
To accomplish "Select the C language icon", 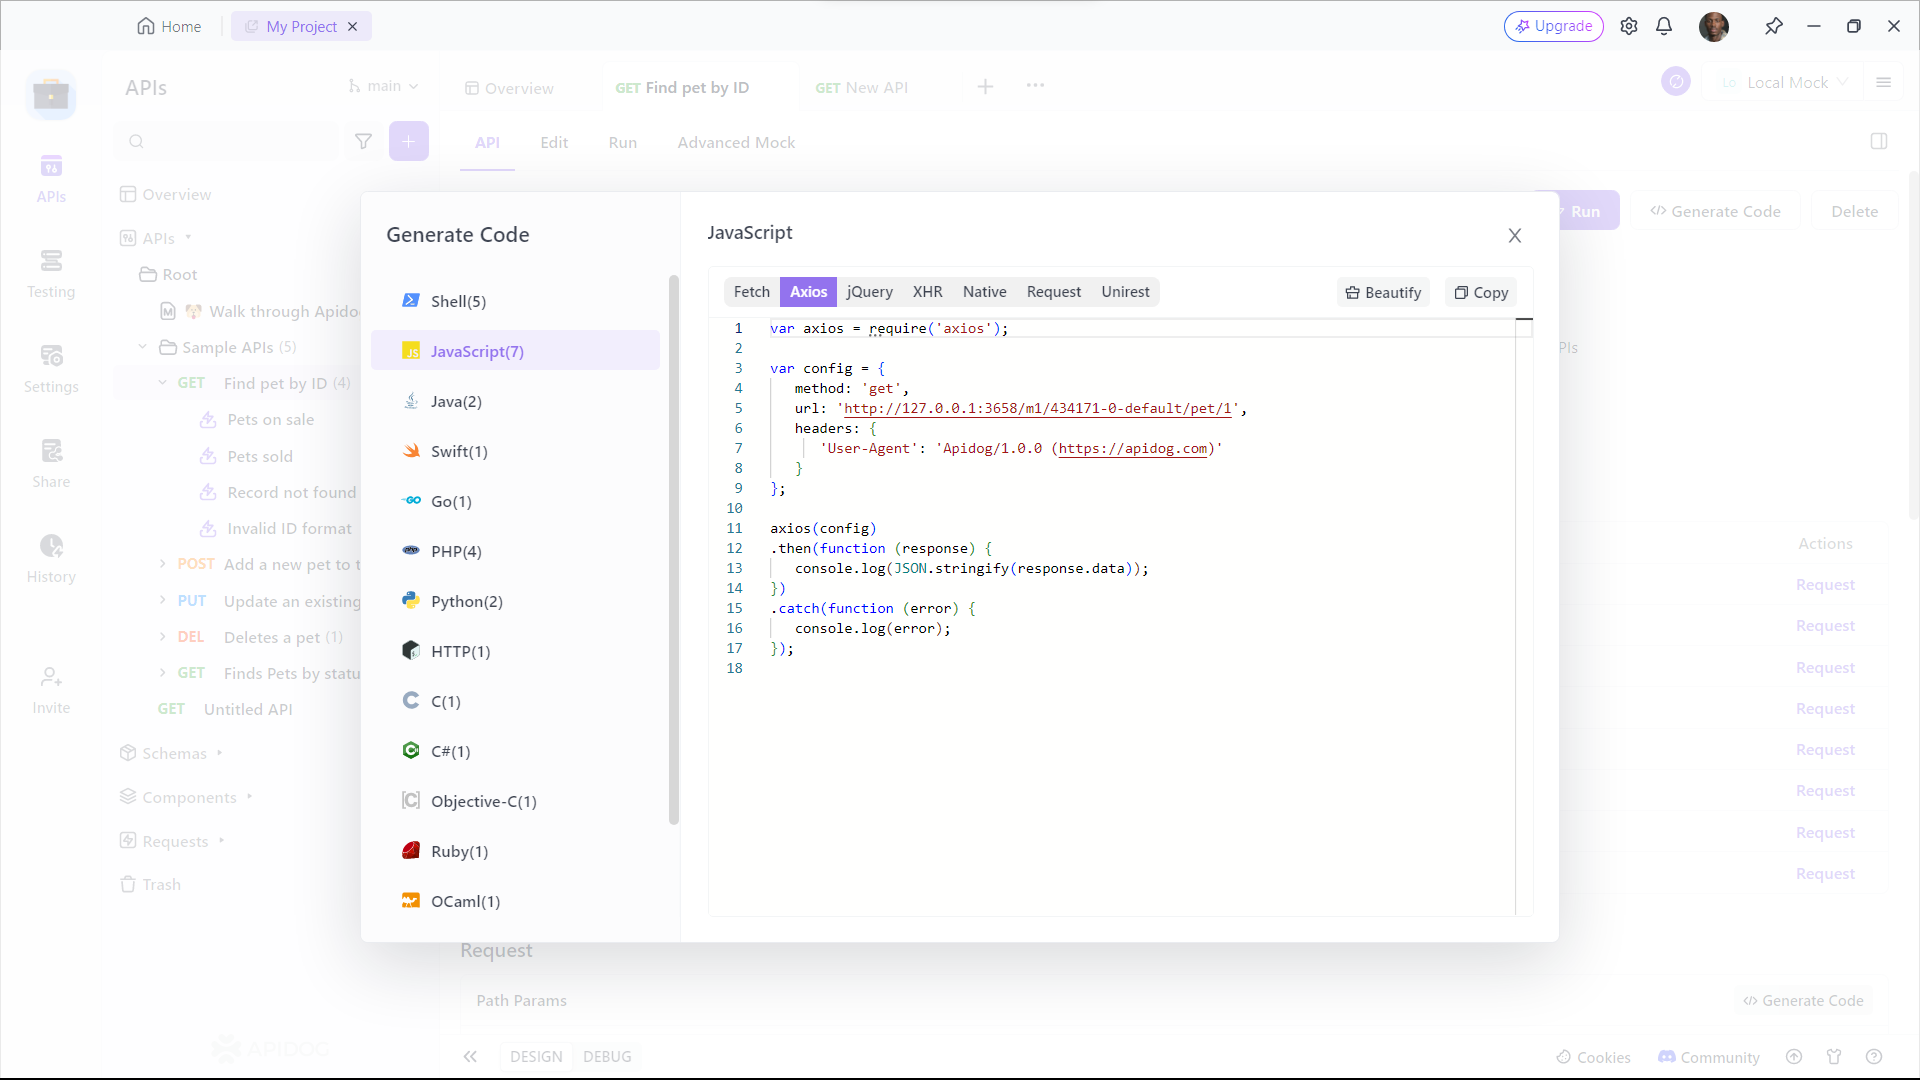I will pyautogui.click(x=411, y=701).
